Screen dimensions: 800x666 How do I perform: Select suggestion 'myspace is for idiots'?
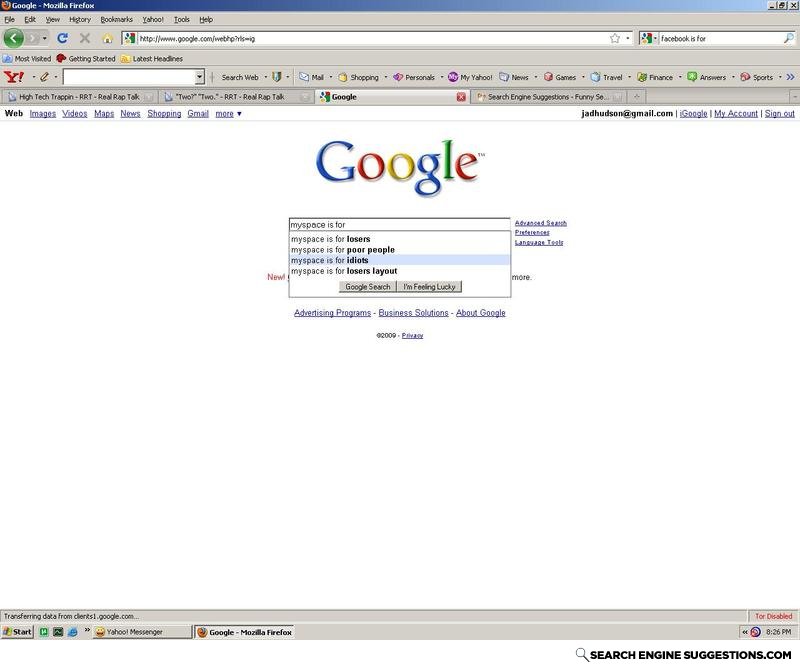[399, 260]
